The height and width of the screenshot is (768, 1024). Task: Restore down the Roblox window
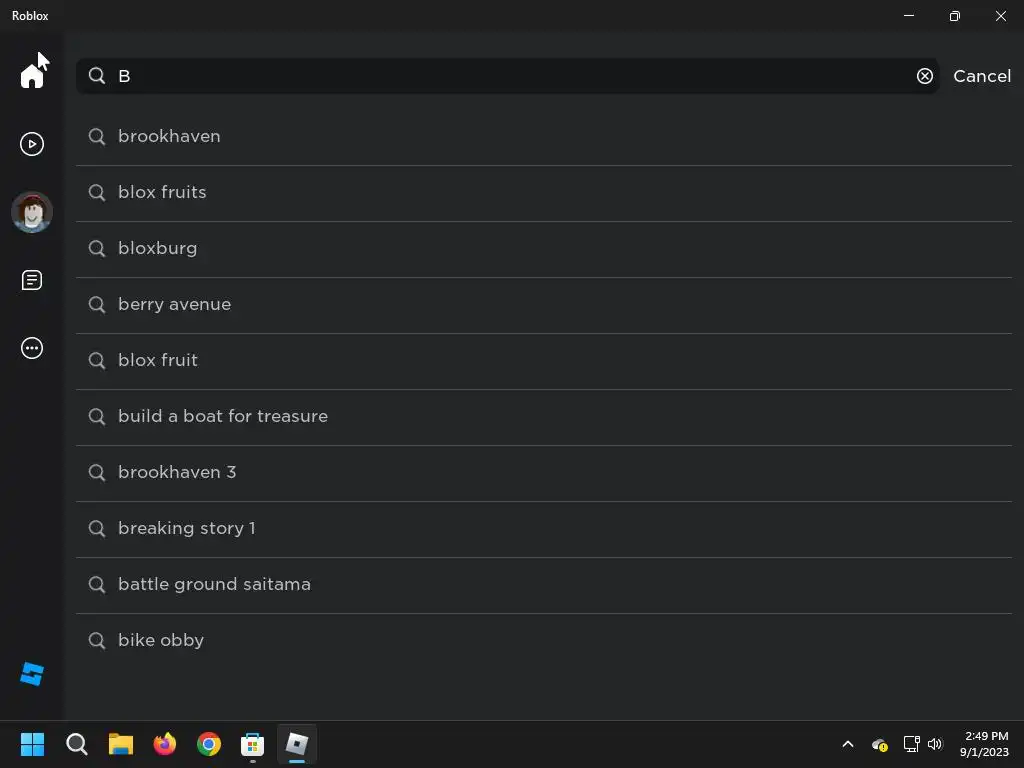point(955,16)
